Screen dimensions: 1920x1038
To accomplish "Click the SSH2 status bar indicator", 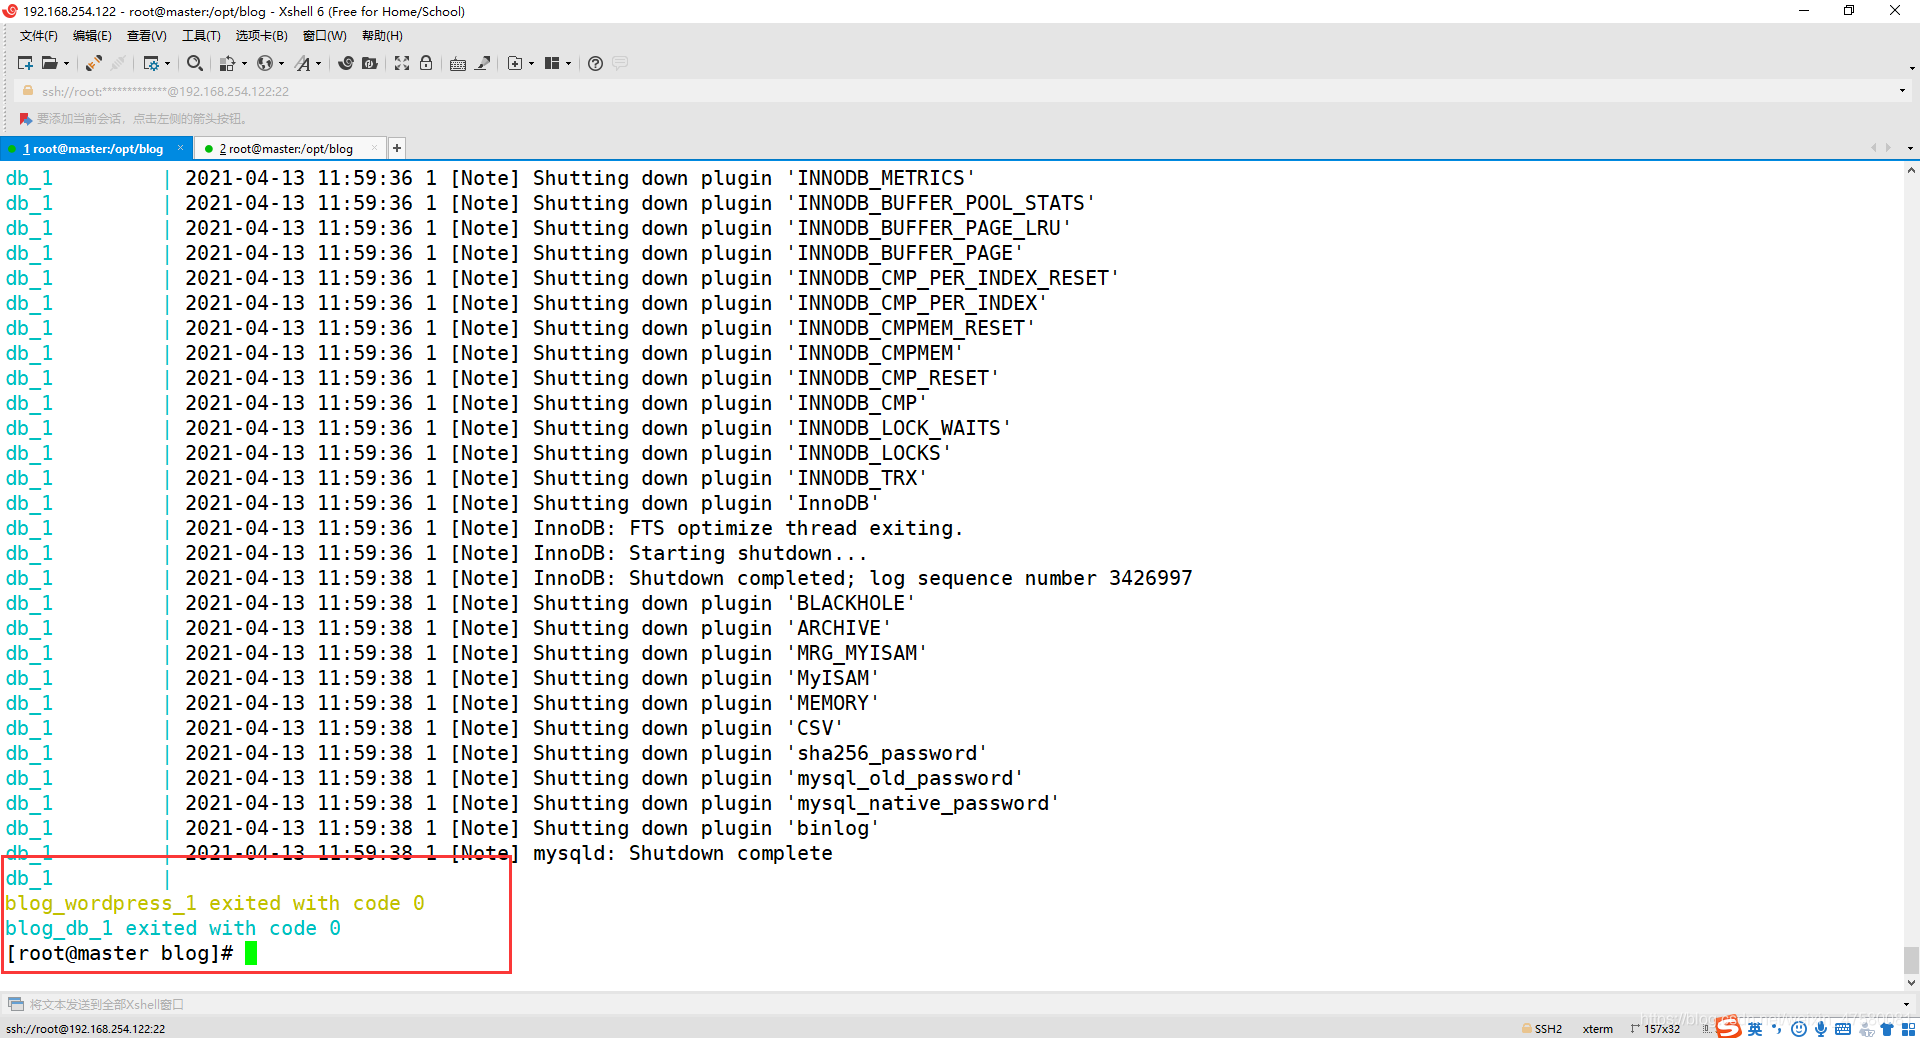I will click(1542, 1029).
